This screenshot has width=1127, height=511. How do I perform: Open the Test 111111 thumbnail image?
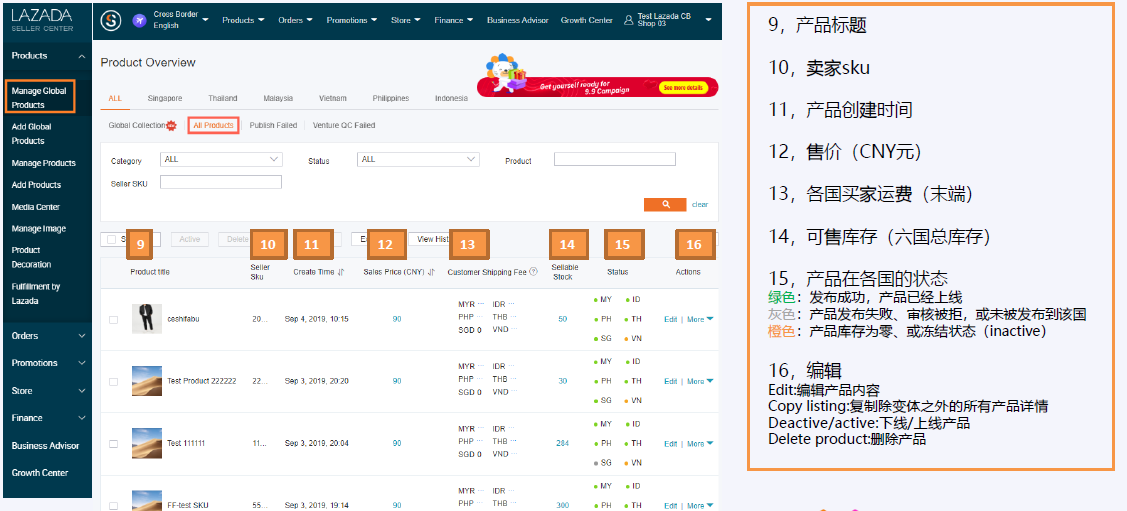click(x=147, y=443)
